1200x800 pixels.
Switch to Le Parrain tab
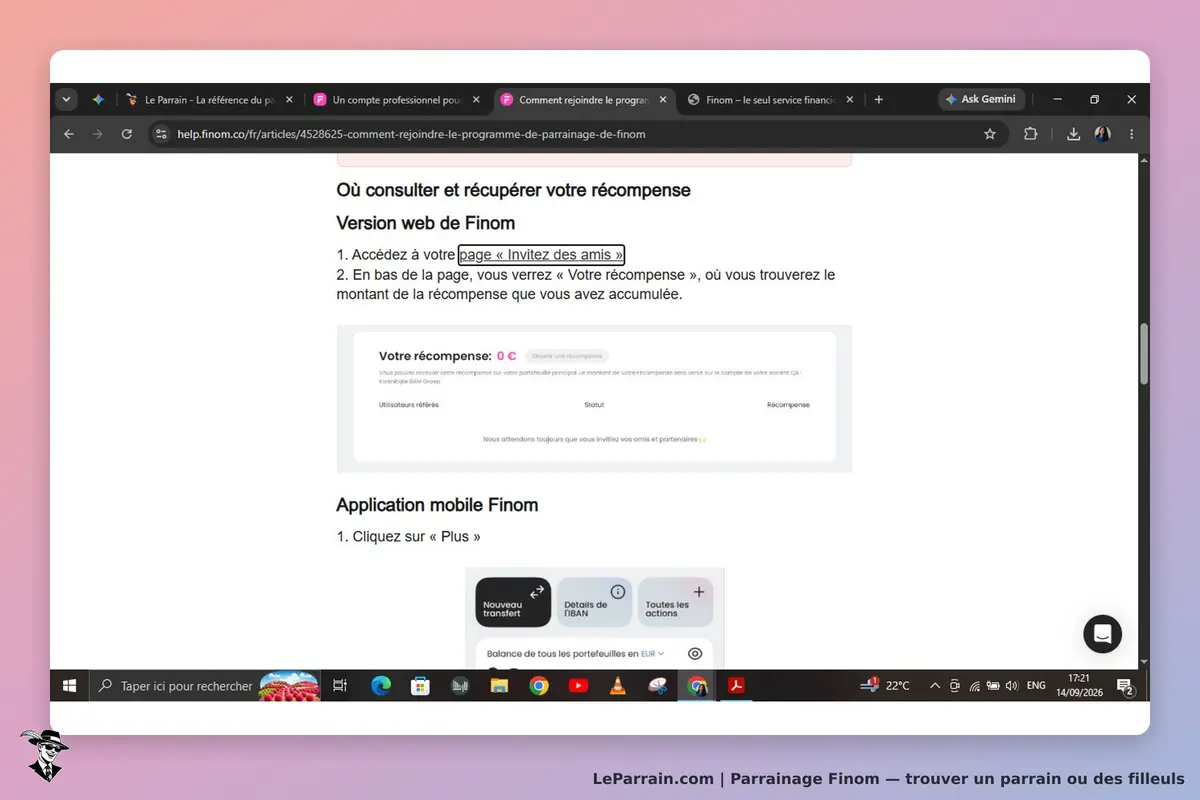210,100
